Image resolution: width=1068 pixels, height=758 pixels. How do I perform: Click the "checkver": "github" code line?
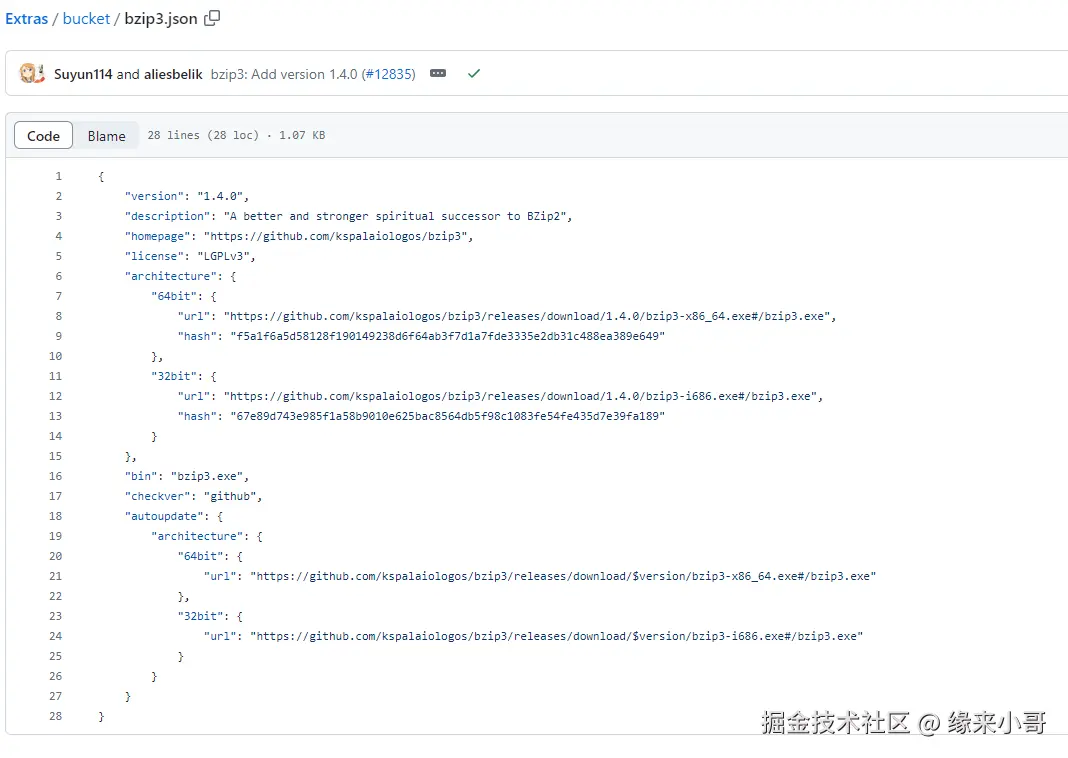[193, 496]
